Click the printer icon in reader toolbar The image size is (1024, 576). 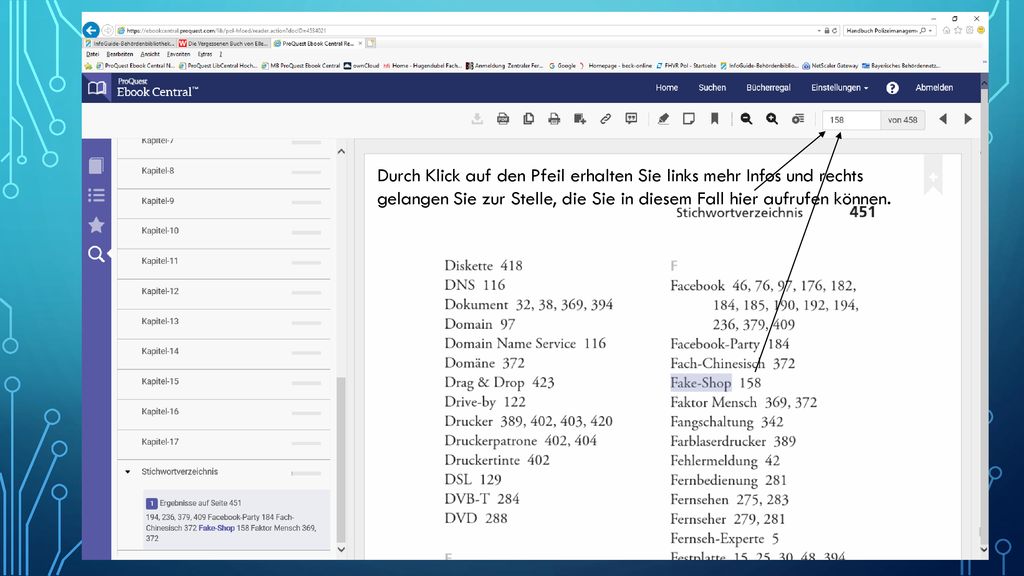[554, 119]
